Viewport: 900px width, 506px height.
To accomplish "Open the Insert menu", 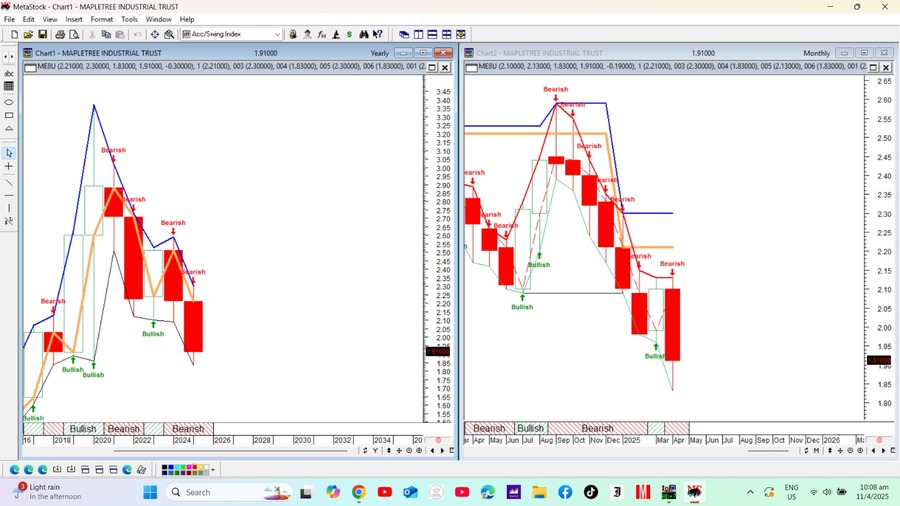I will pos(74,19).
